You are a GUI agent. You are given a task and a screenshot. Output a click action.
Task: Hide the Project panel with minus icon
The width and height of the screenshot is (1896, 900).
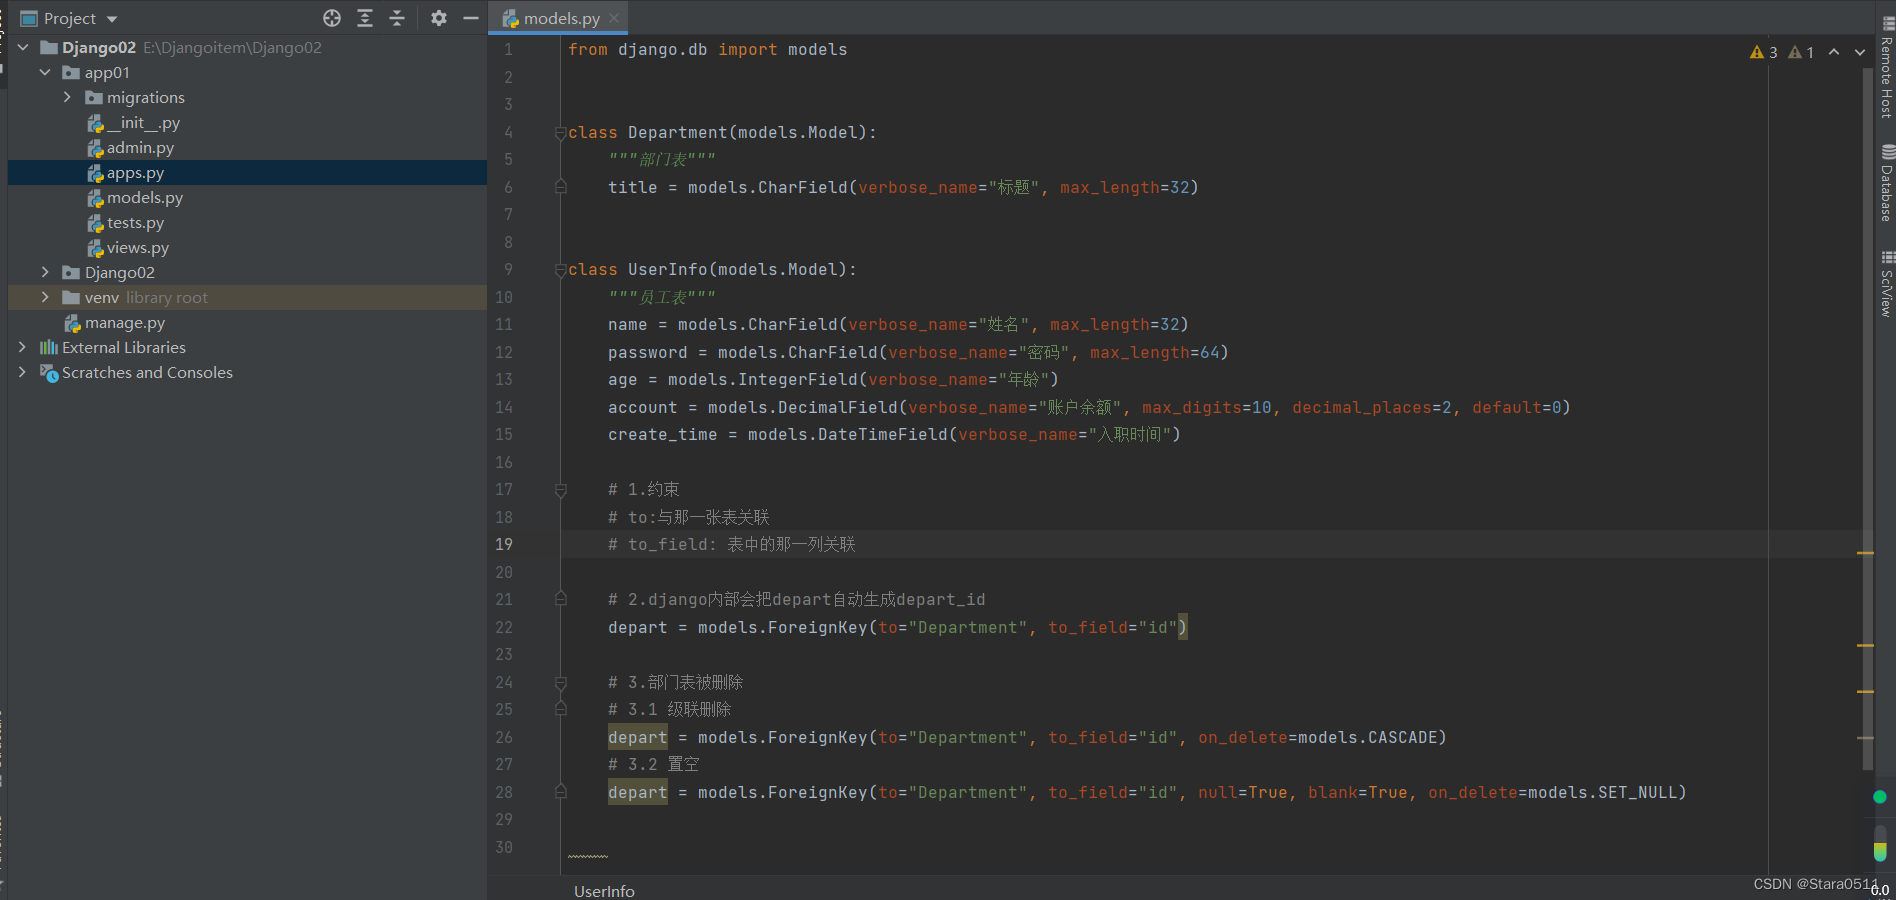coord(471,18)
